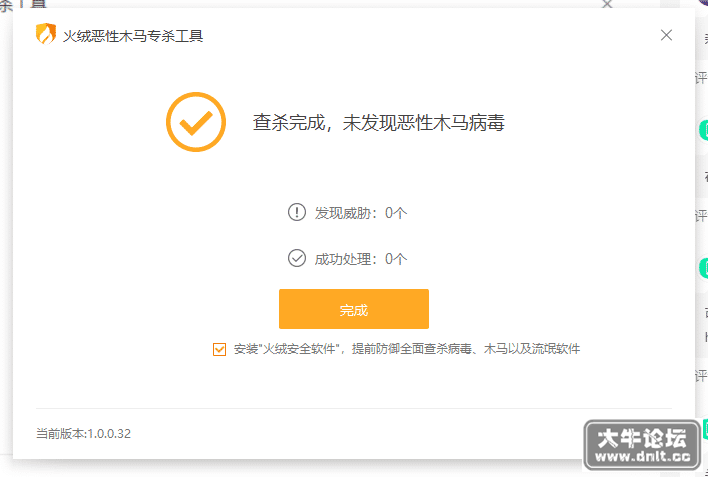Click the dialog title 火绒恶性木马专杀工具

(x=133, y=36)
